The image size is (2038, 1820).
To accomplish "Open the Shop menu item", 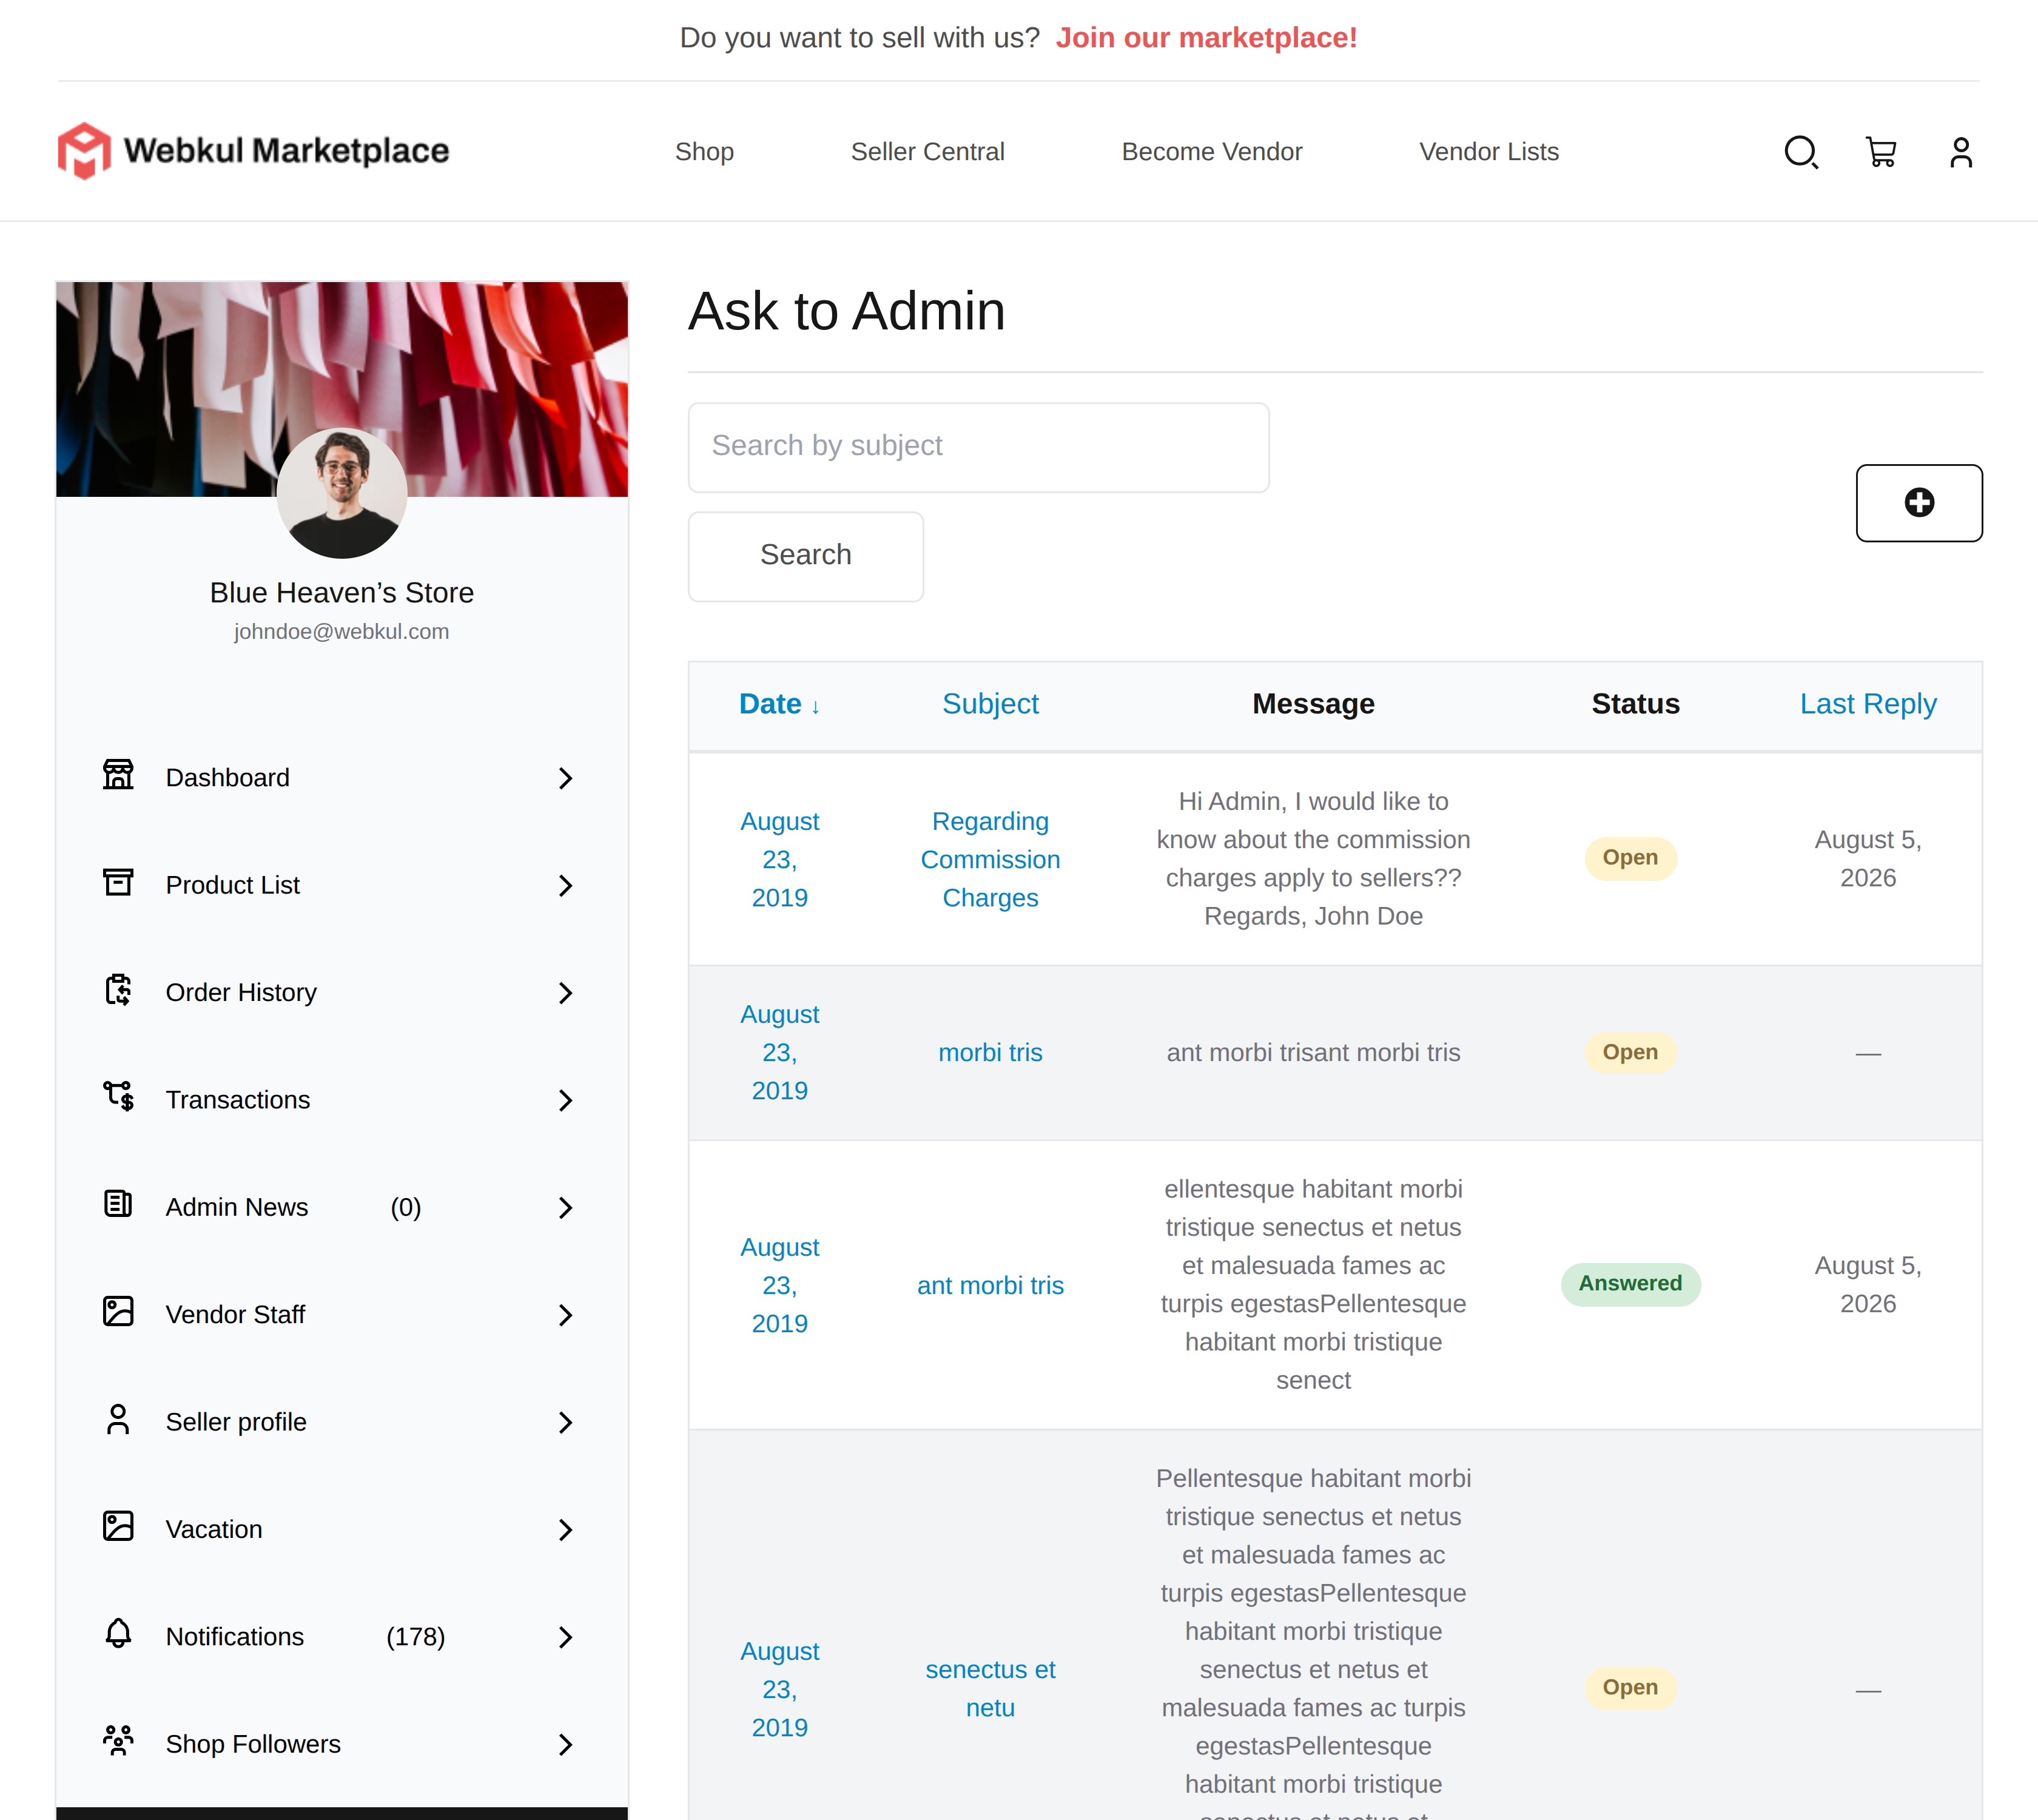I will coord(704,152).
